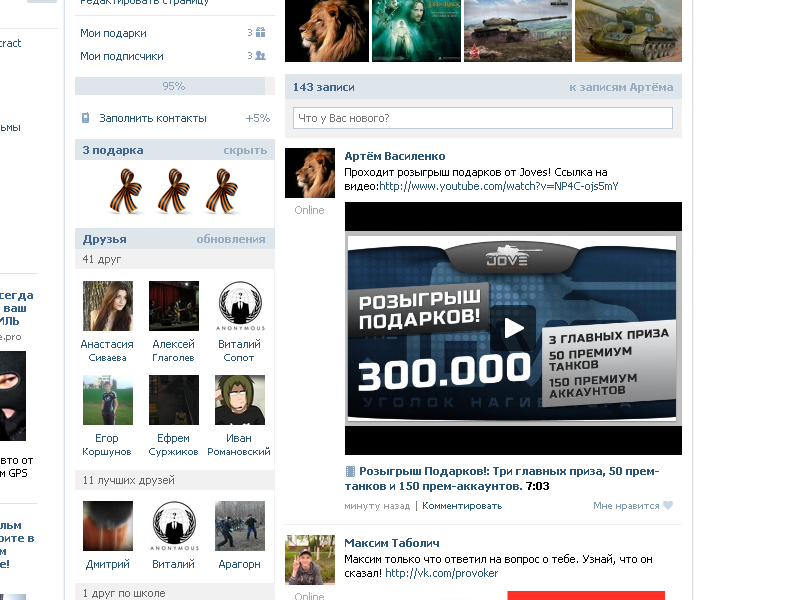Click the минуту назад timestamp
The width and height of the screenshot is (800, 600).
[x=377, y=506]
